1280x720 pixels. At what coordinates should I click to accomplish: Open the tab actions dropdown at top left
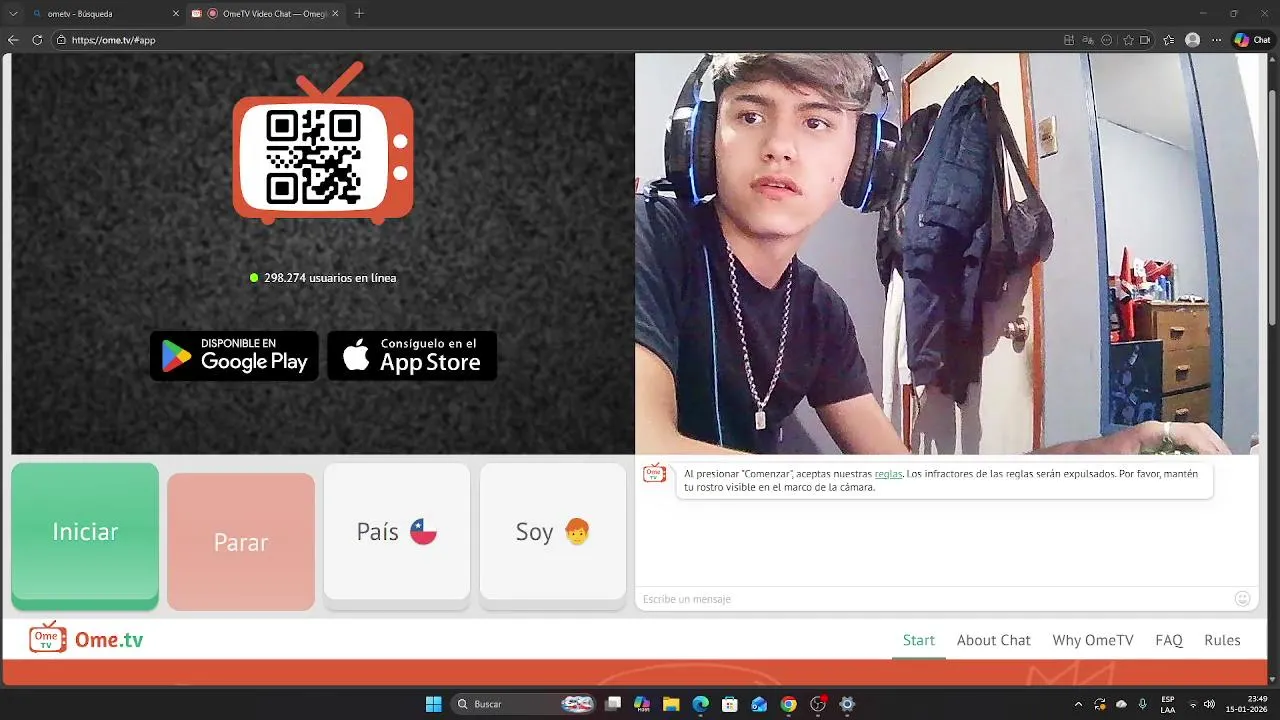pos(13,13)
